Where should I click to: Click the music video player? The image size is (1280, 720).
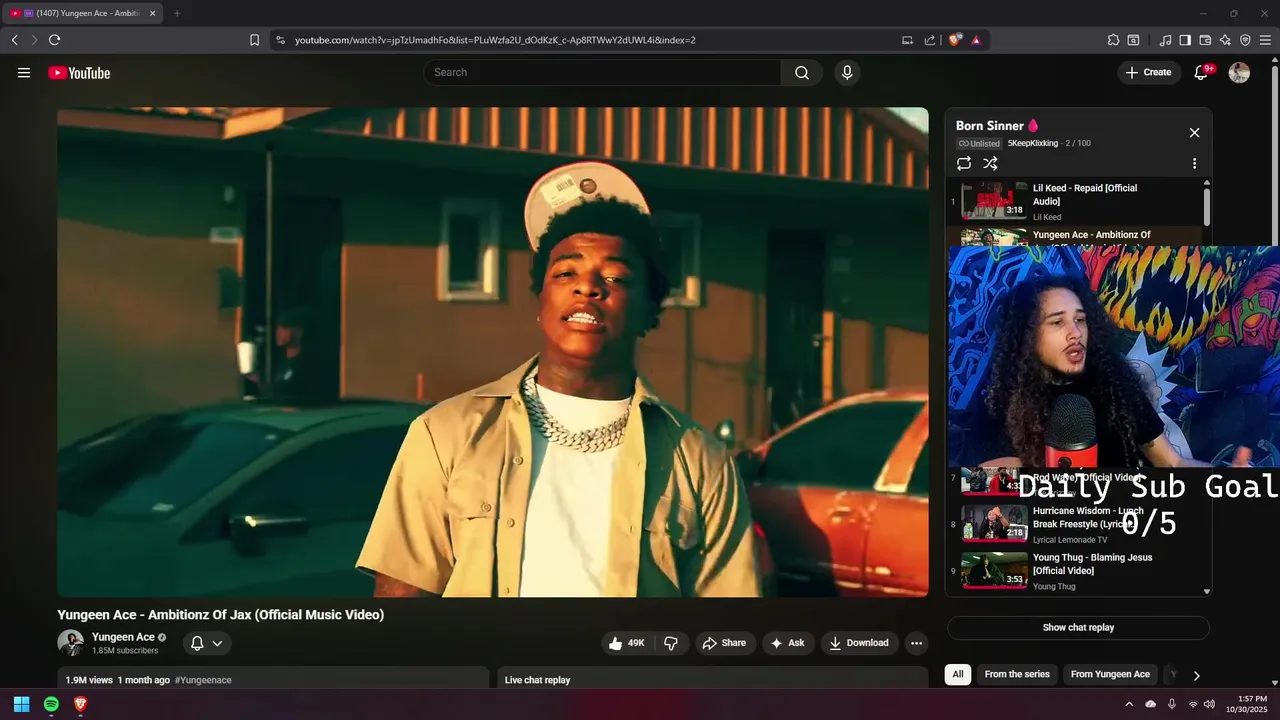point(493,352)
